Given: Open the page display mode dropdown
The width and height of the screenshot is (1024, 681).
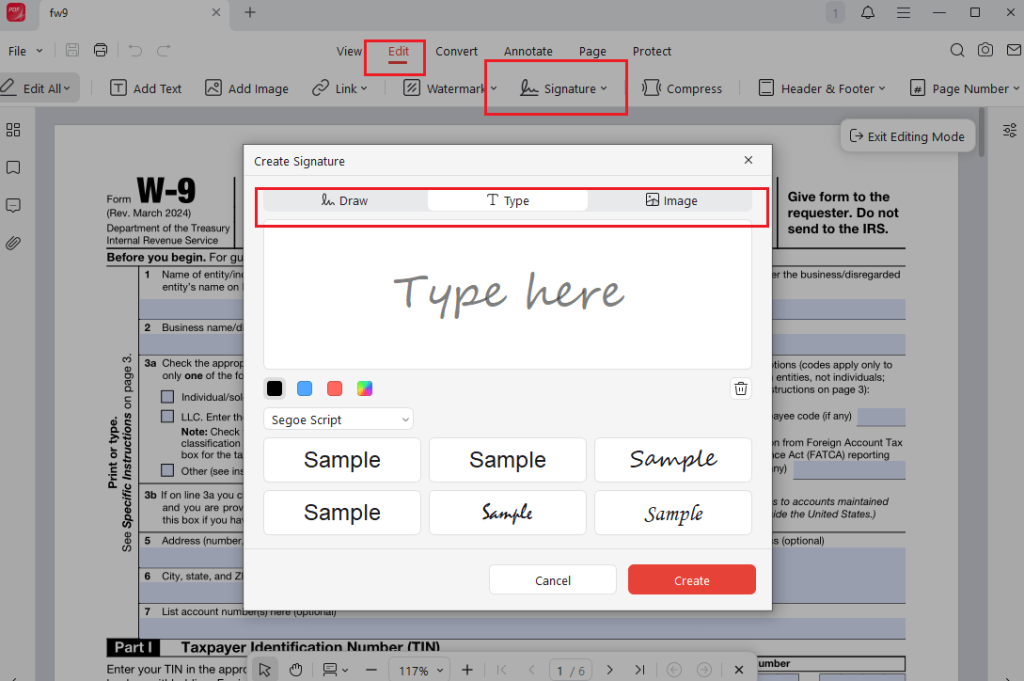Looking at the screenshot, I should coord(336,670).
